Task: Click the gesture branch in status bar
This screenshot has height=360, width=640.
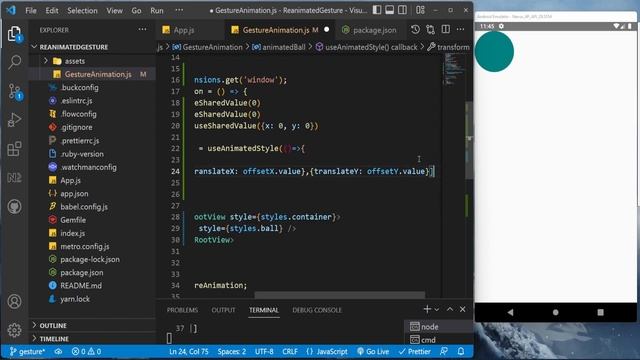Action: [27, 351]
